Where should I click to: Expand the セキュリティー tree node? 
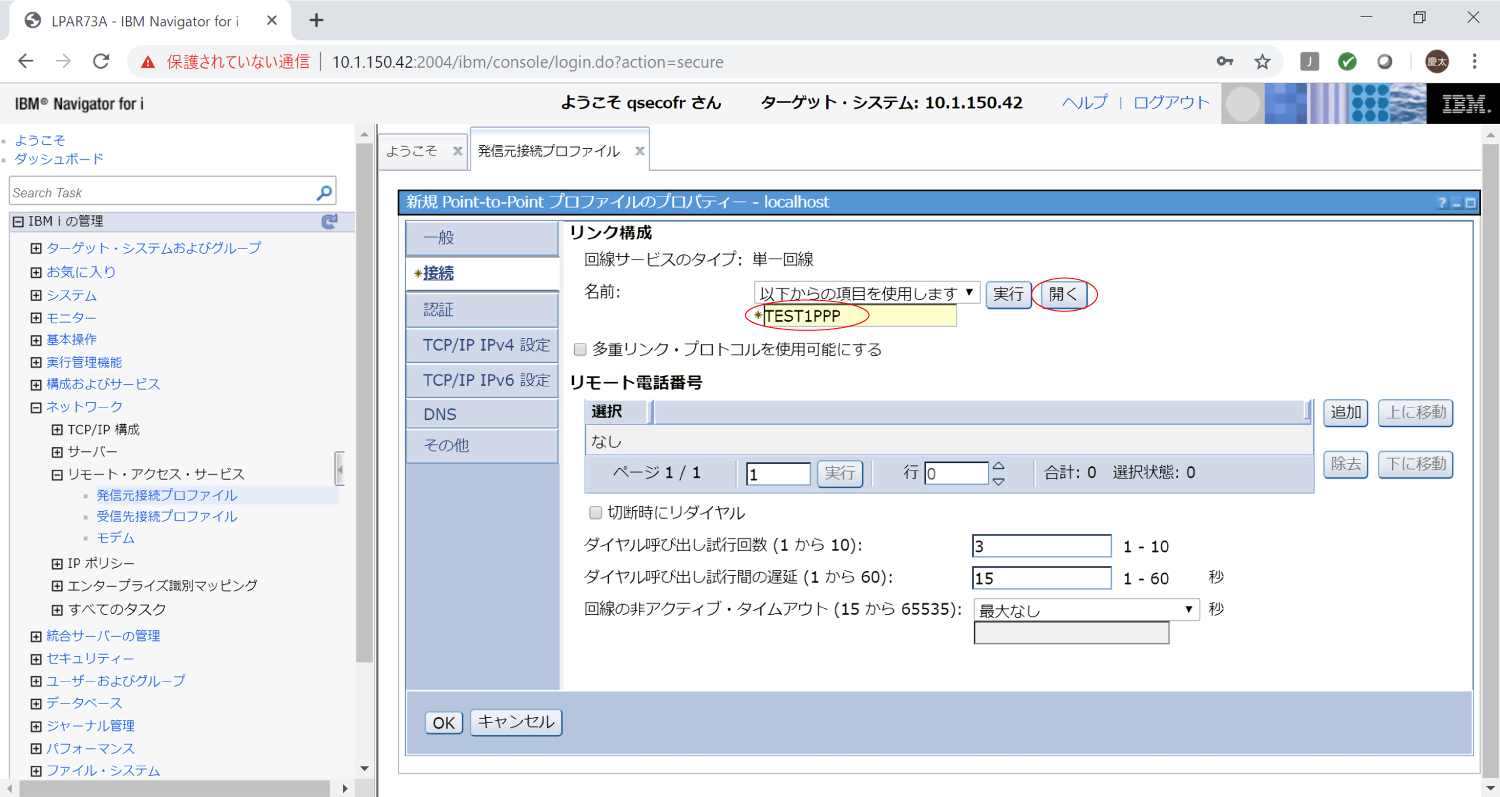(36, 658)
